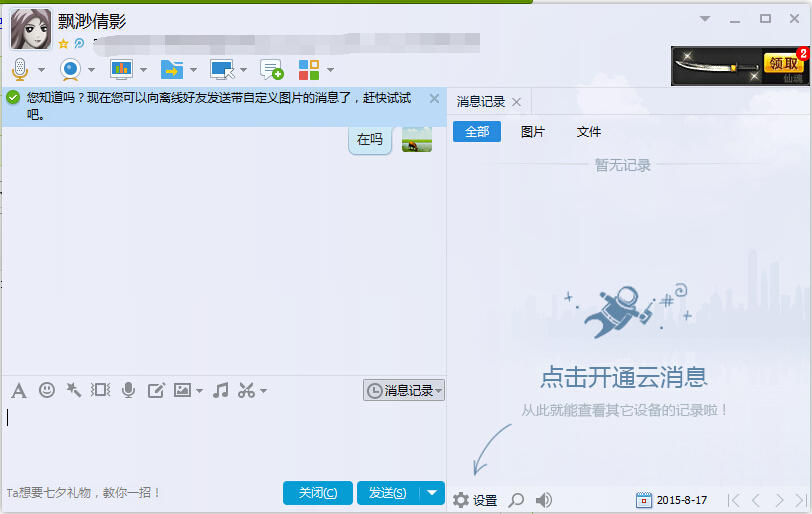Start a voice call with microphone icon
Image resolution: width=812 pixels, height=514 pixels.
(20, 69)
